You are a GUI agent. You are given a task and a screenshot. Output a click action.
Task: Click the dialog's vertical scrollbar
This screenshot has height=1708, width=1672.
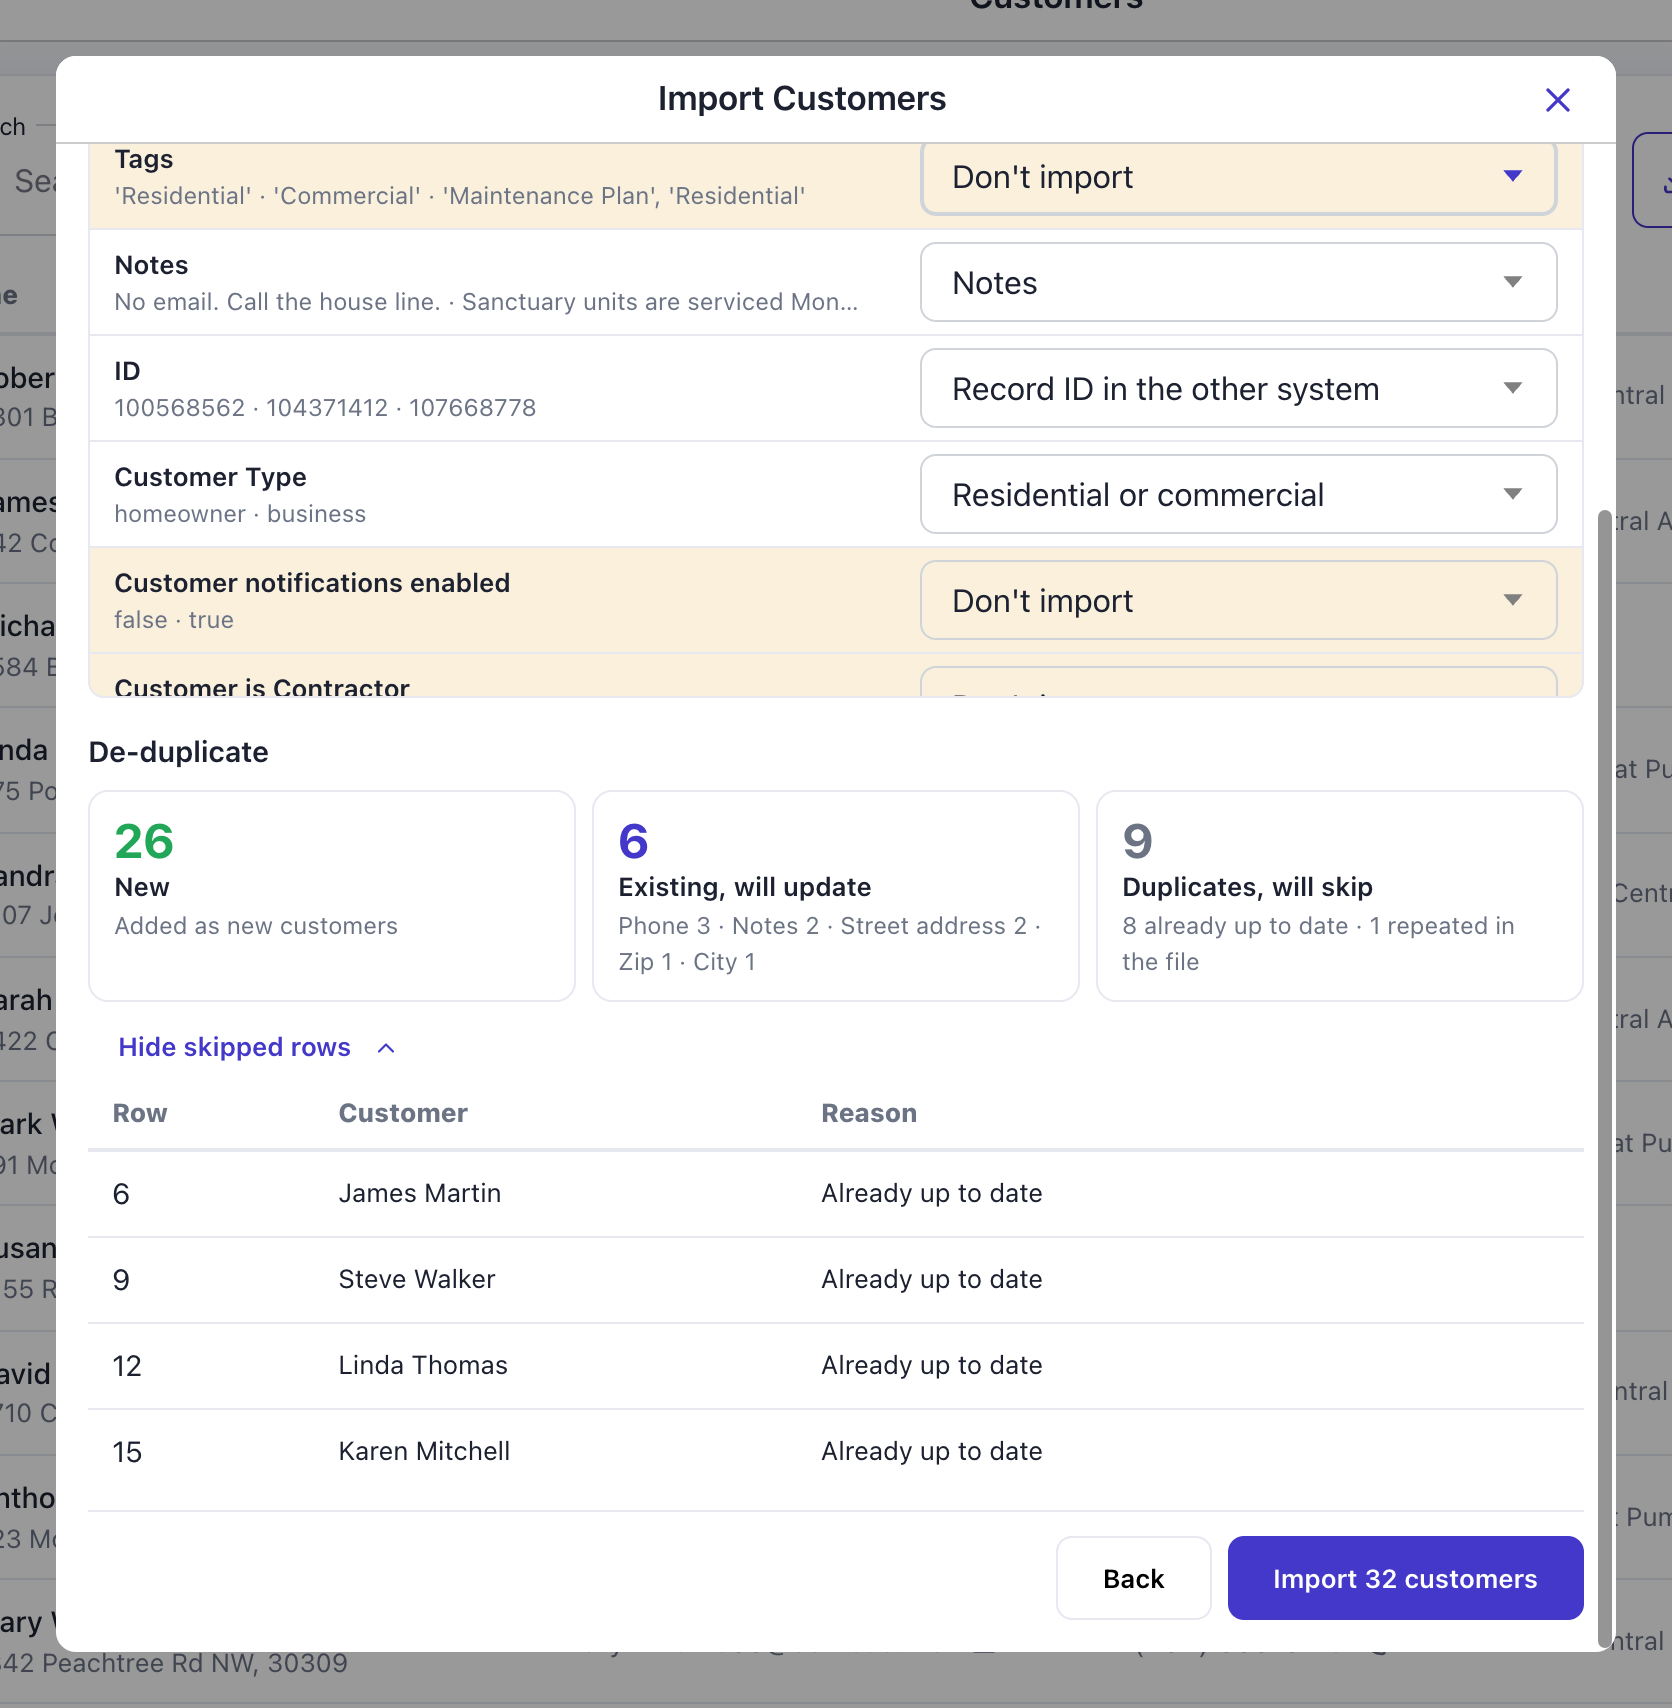pos(1604,1078)
